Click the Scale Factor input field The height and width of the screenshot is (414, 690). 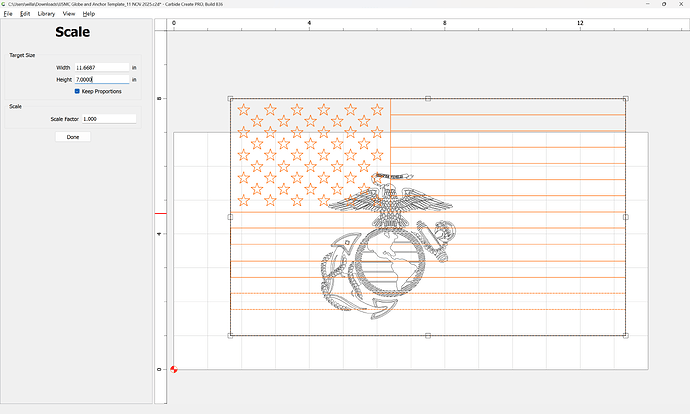(109, 119)
